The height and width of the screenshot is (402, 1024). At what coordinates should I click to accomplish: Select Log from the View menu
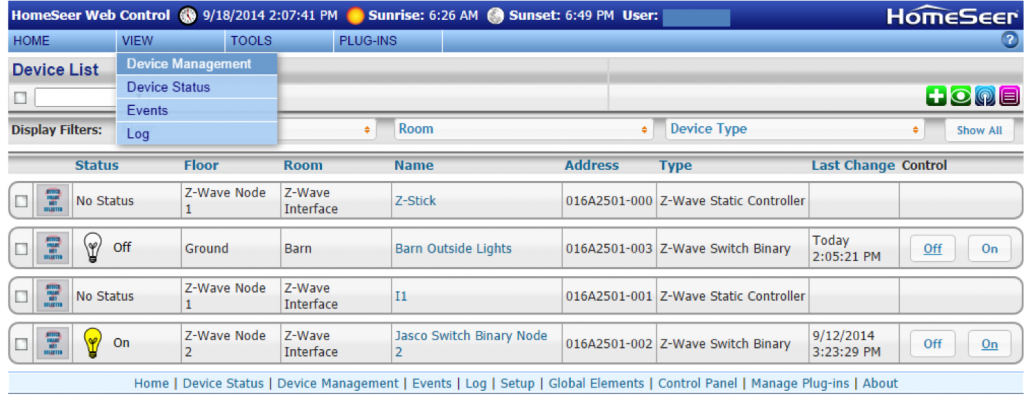click(x=197, y=134)
